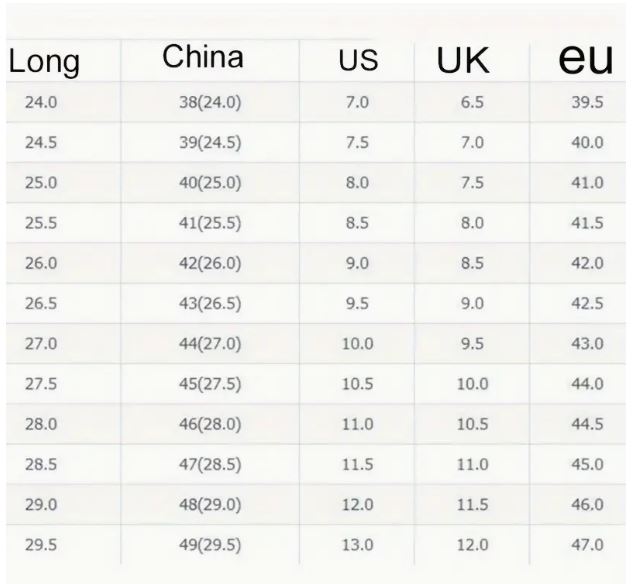Click US size 8.5 cell
This screenshot has height=584, width=632.
(x=358, y=223)
